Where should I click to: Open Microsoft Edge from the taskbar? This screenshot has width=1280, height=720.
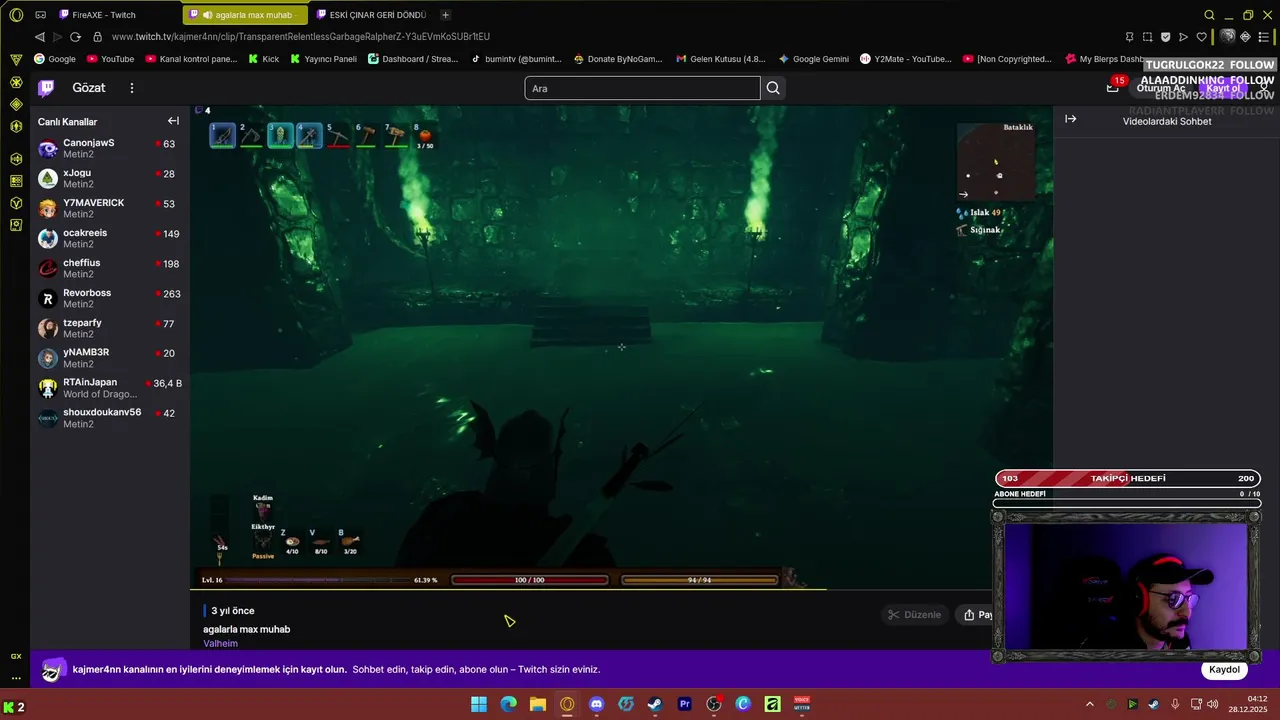[509, 704]
